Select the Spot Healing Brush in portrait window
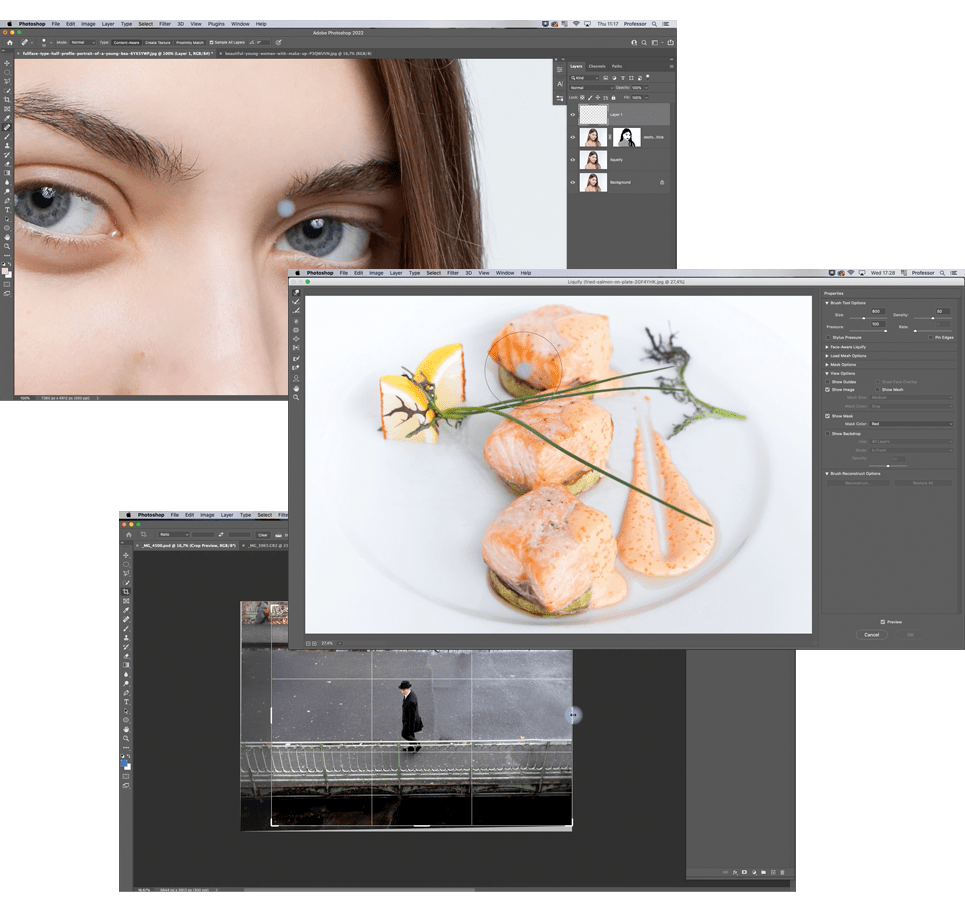This screenshot has width=965, height=911. coord(7,127)
